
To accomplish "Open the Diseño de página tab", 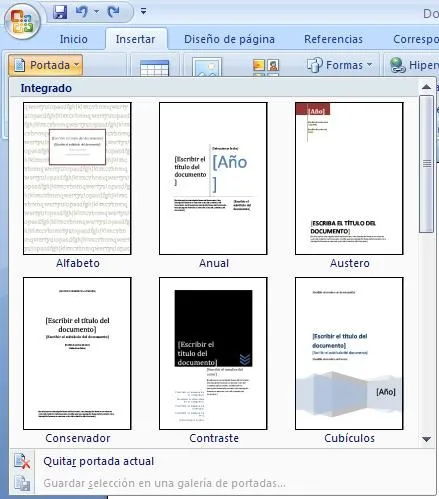I will 229,39.
